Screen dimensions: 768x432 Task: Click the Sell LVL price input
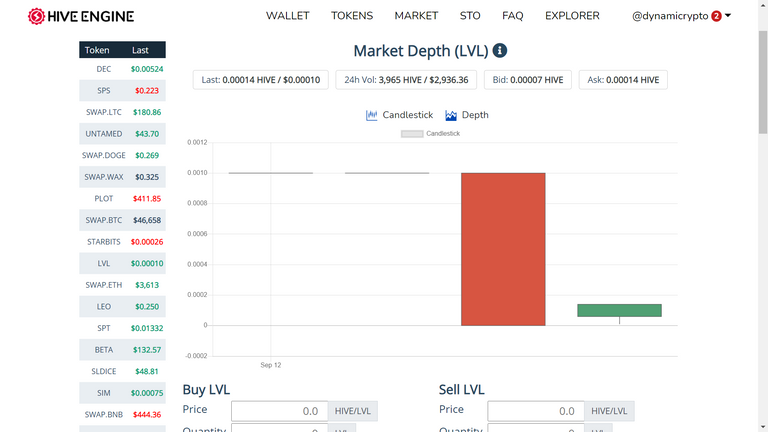point(535,411)
